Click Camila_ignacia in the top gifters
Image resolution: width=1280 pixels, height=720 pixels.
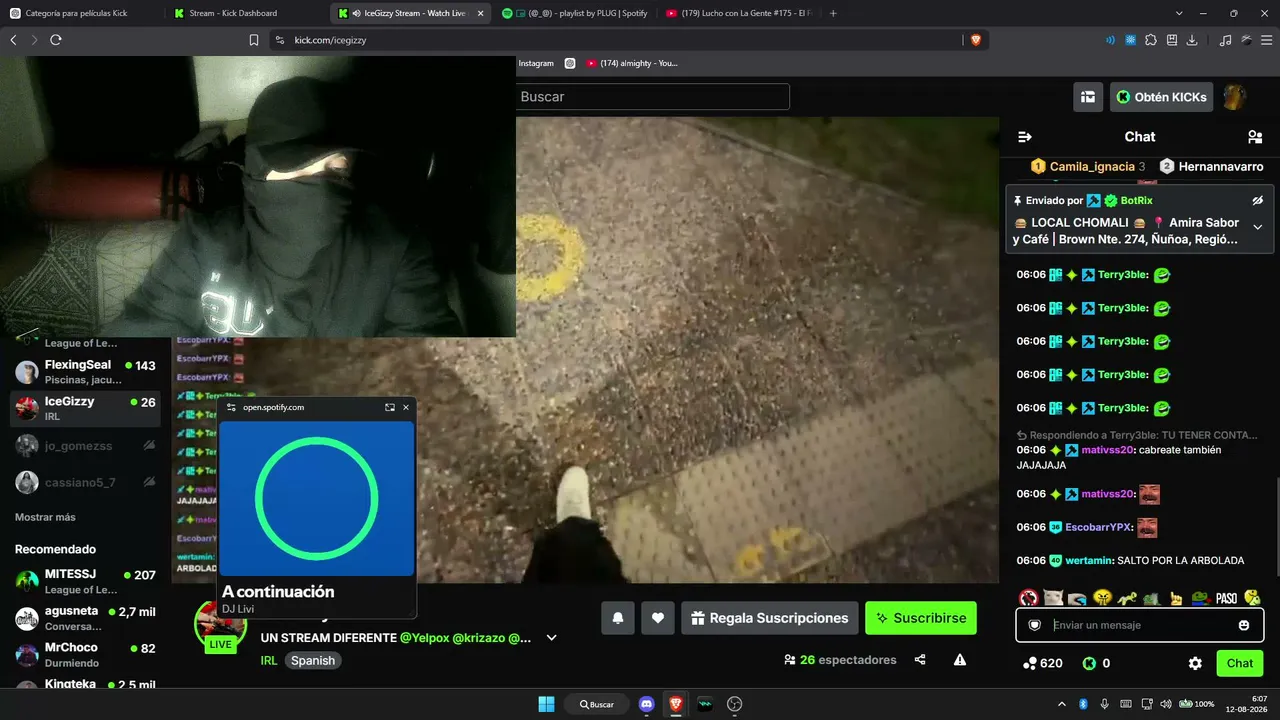[x=1092, y=167]
